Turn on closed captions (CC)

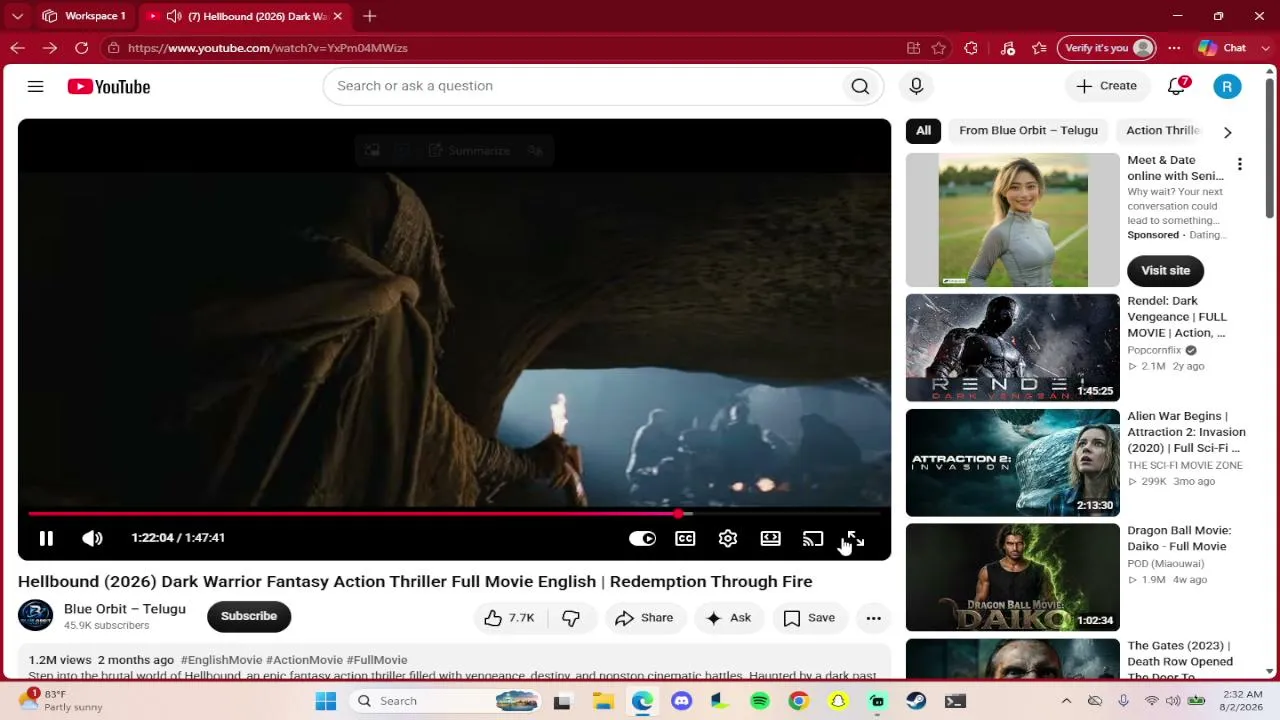(685, 539)
